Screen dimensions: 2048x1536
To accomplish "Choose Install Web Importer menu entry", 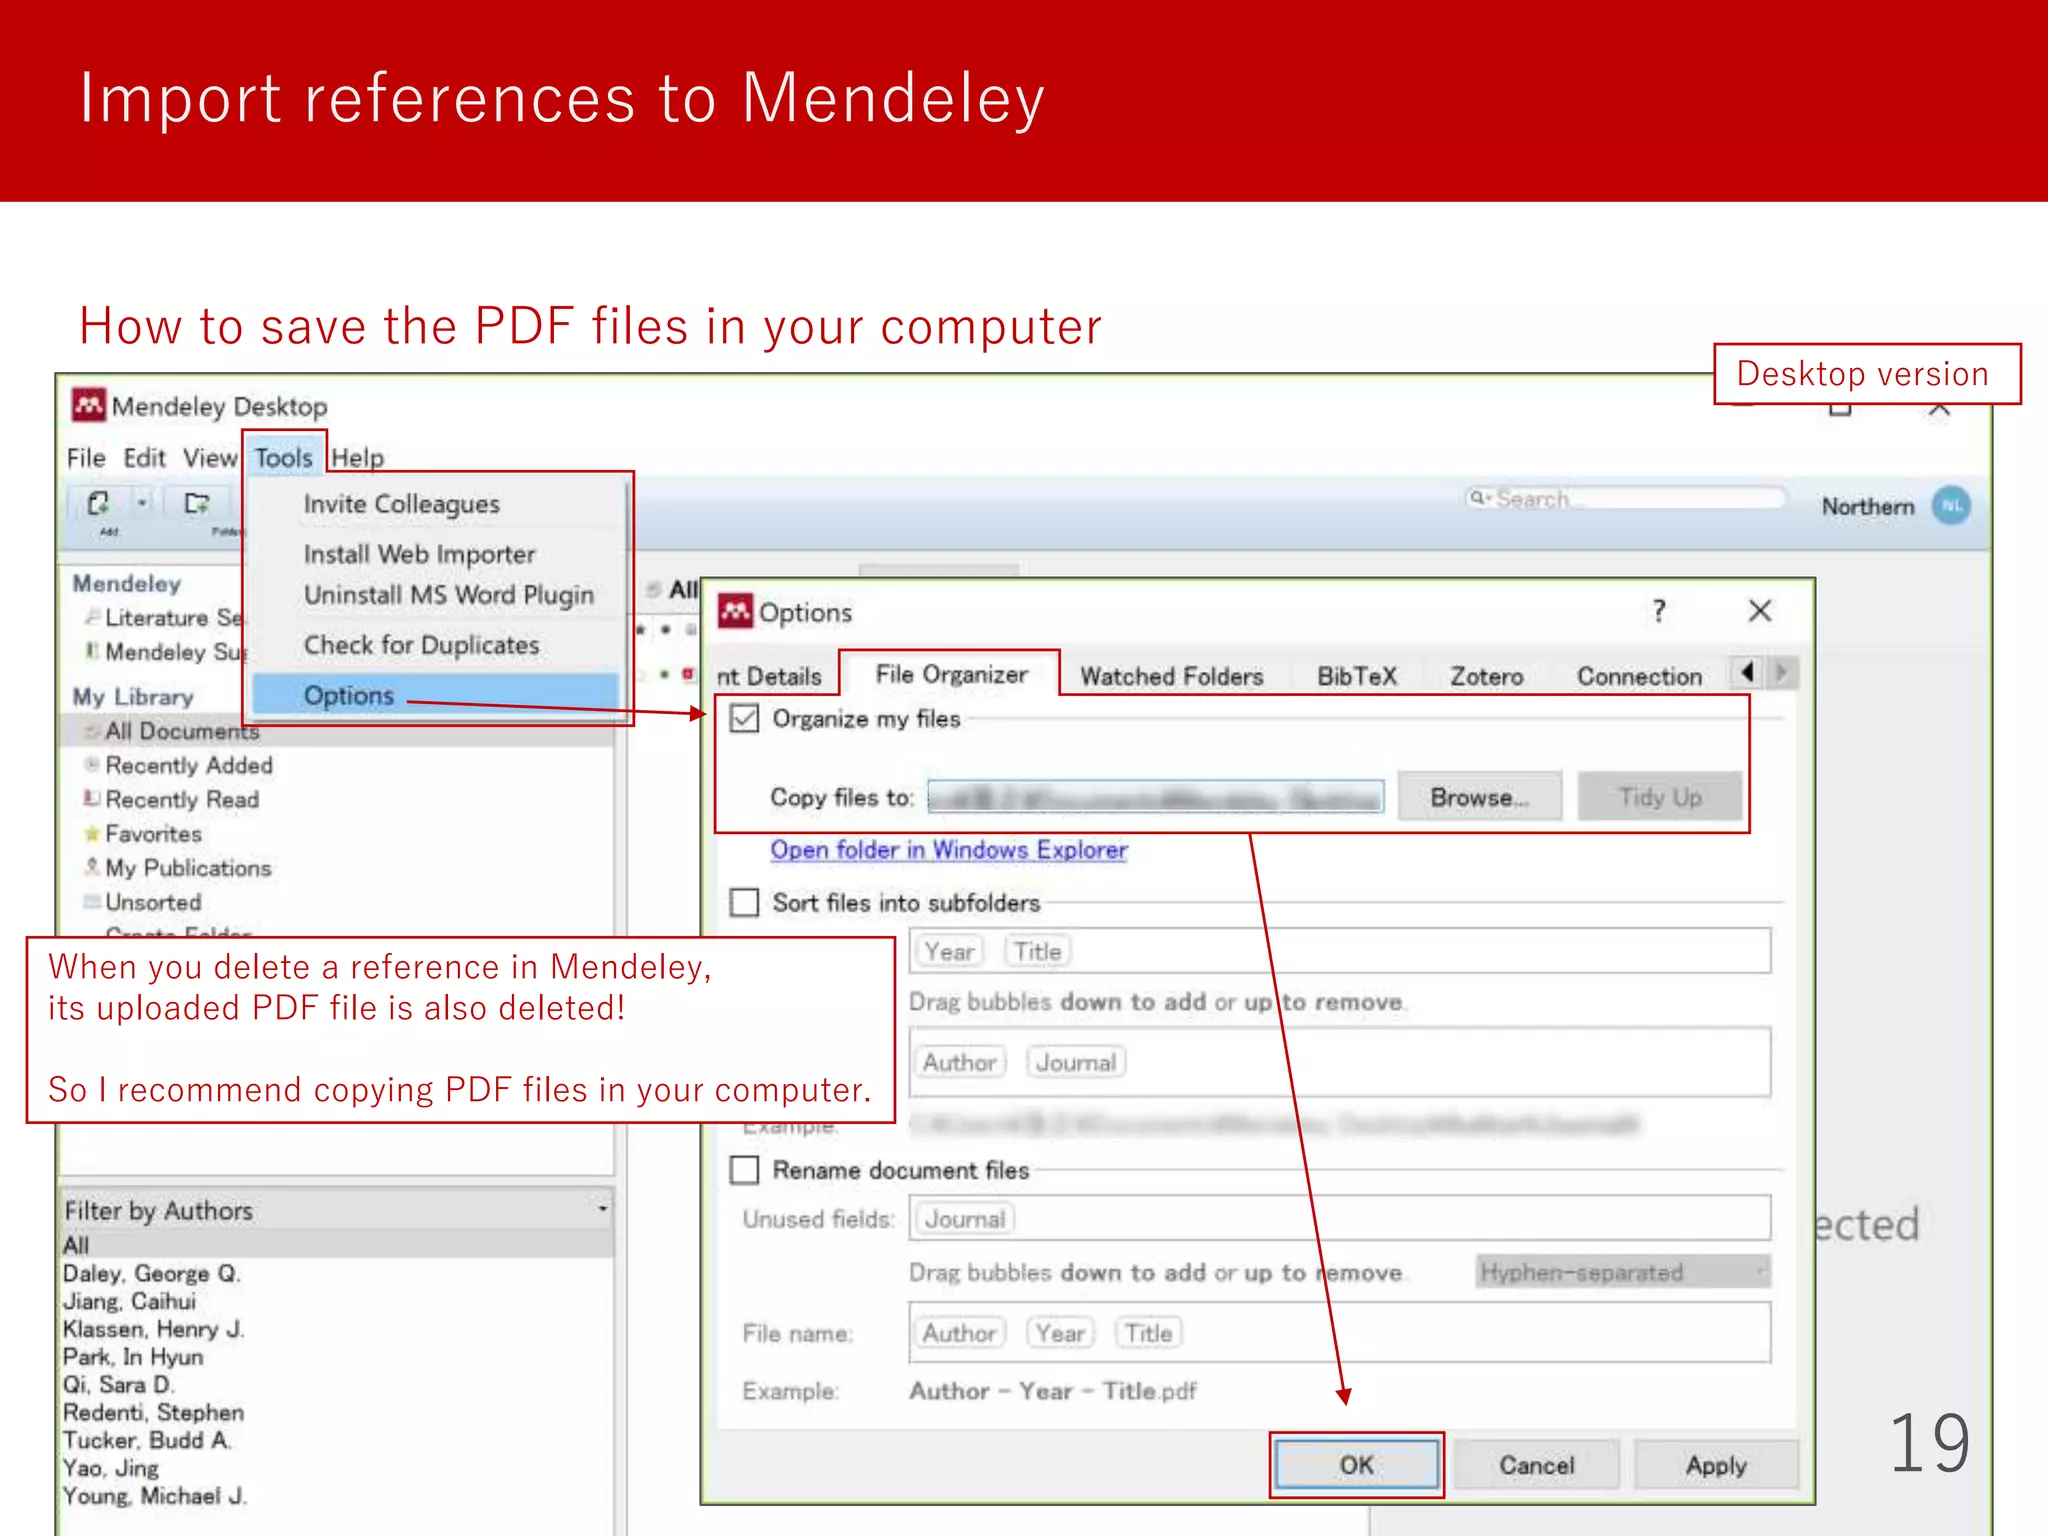I will (420, 553).
